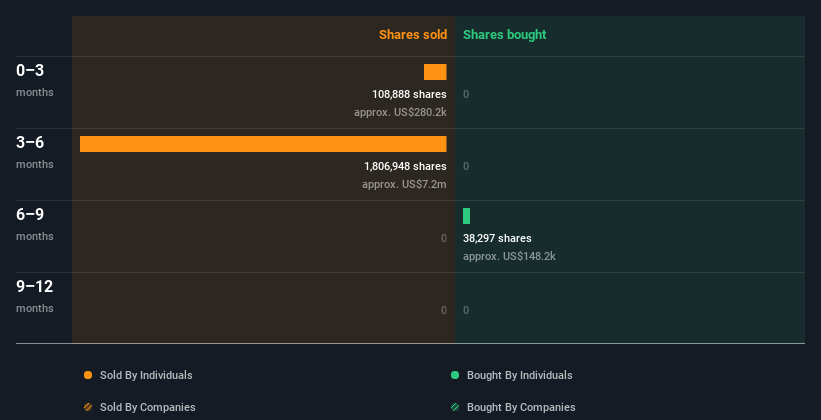This screenshot has height=420, width=821.
Task: Click the striped Bought By Companies legend icon
Action: tap(455, 407)
